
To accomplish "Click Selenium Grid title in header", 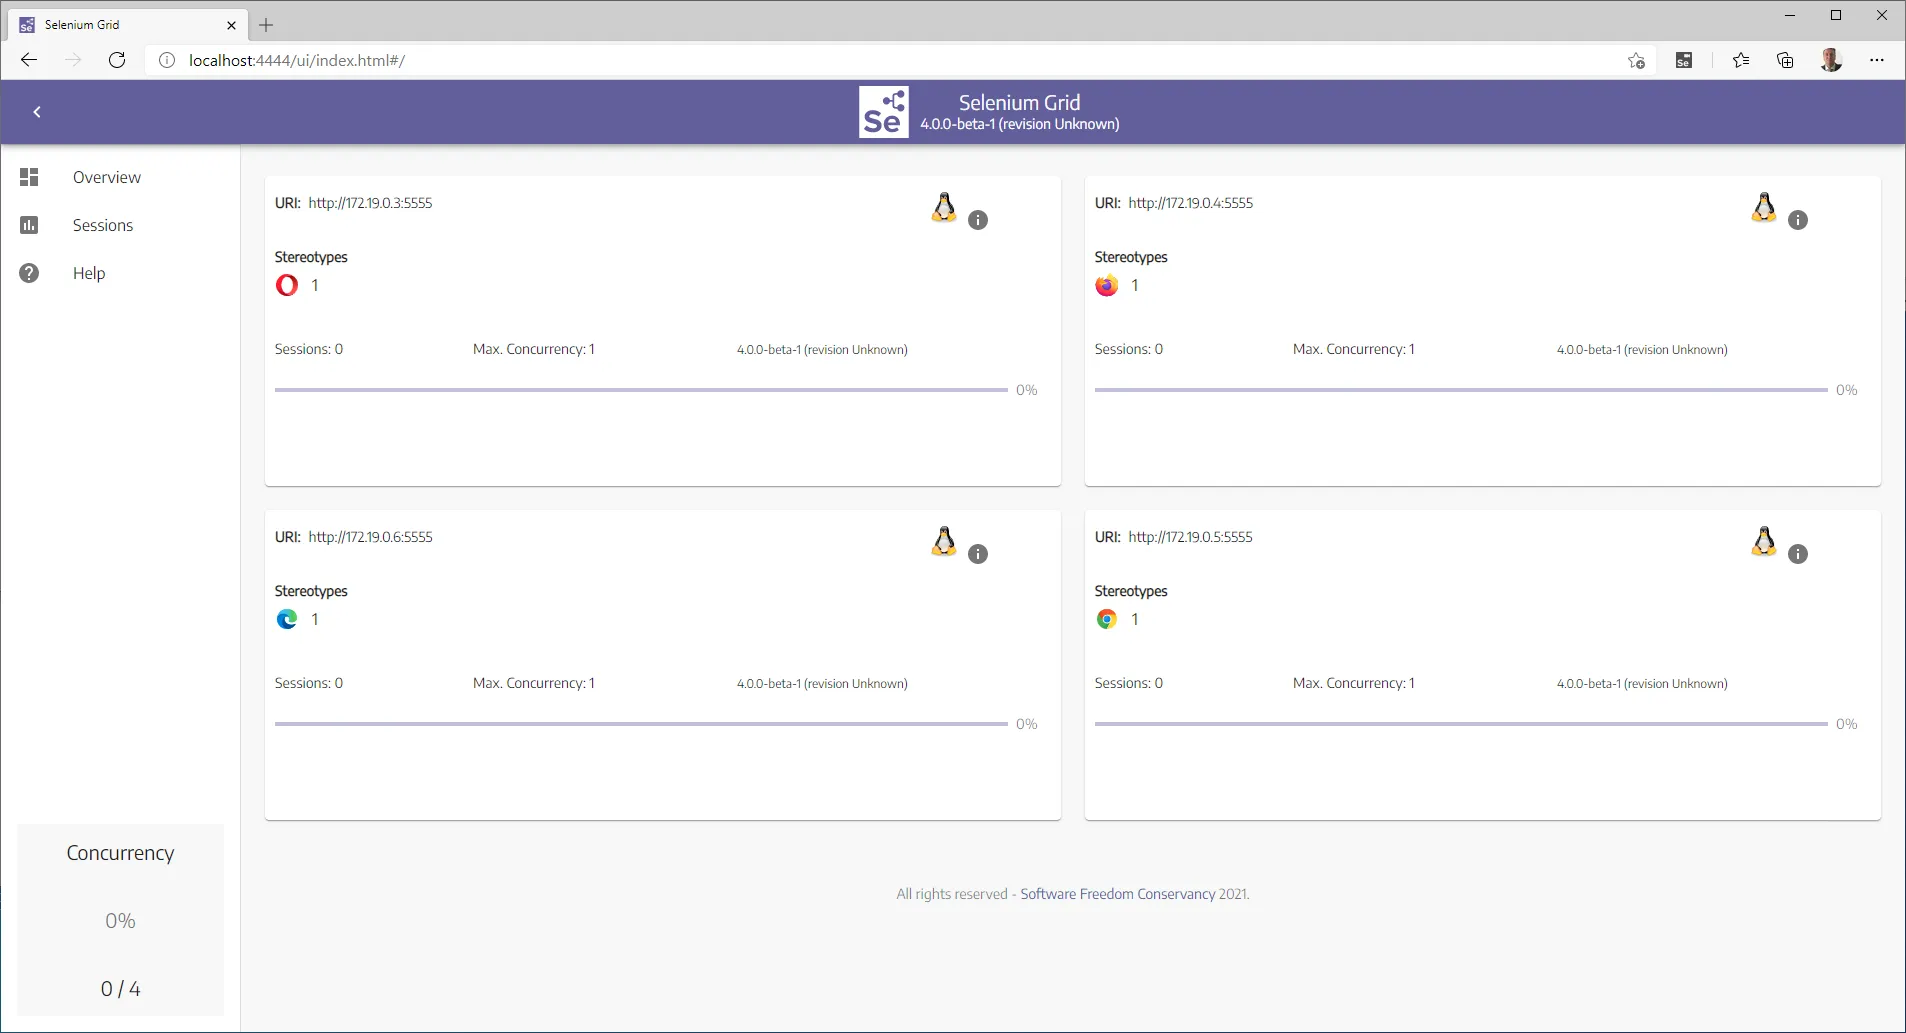I will point(1020,102).
